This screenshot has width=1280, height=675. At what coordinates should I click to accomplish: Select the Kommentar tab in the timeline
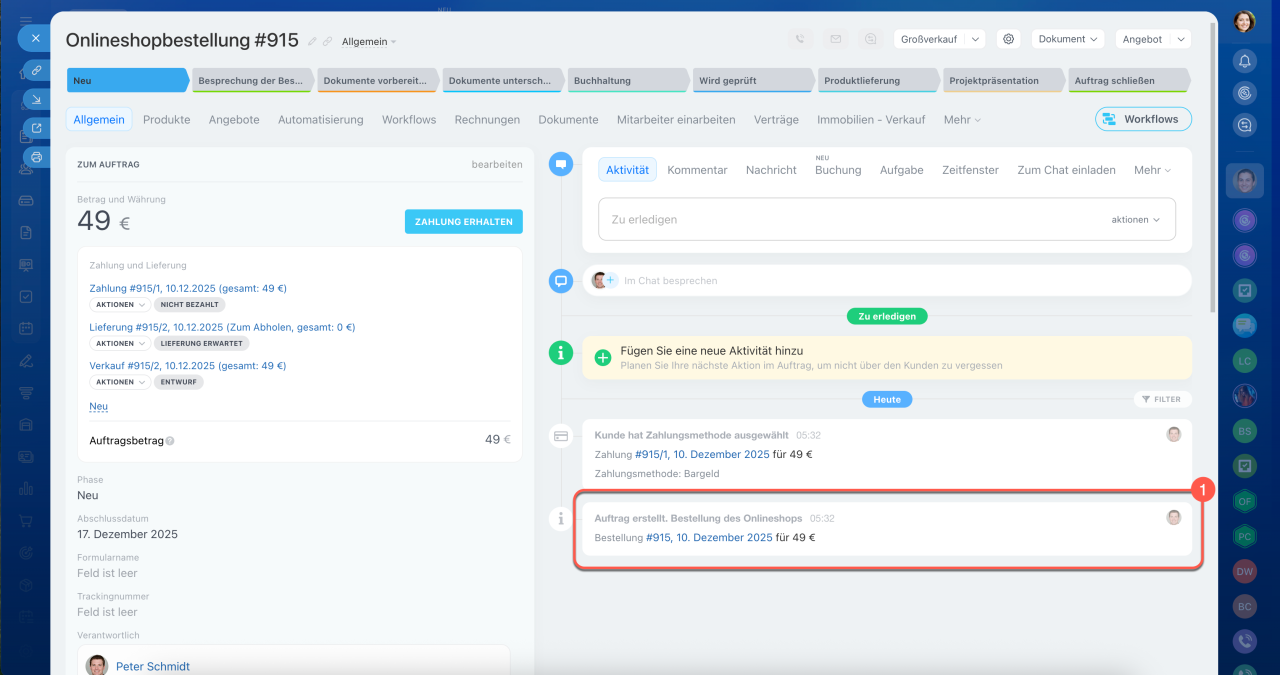(697, 170)
